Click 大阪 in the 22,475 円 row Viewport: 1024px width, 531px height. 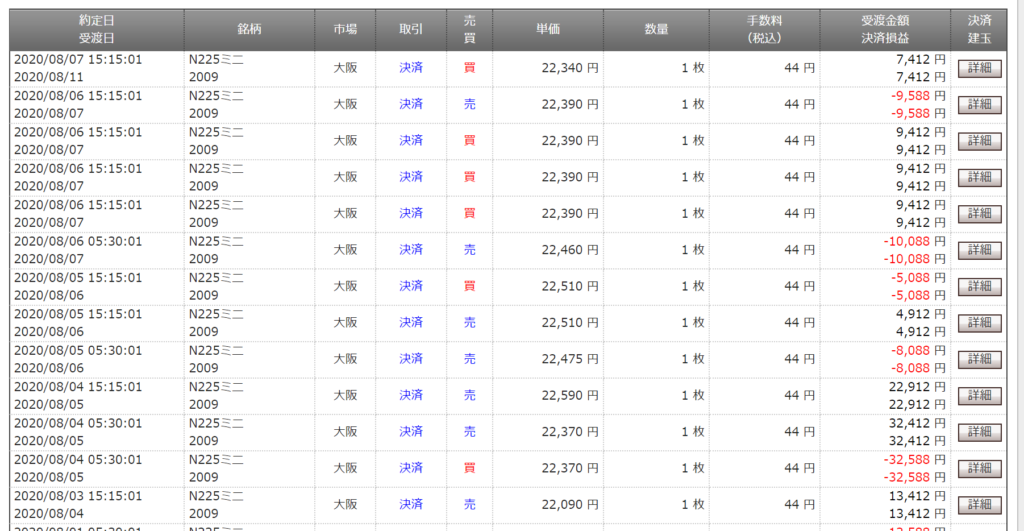345,359
